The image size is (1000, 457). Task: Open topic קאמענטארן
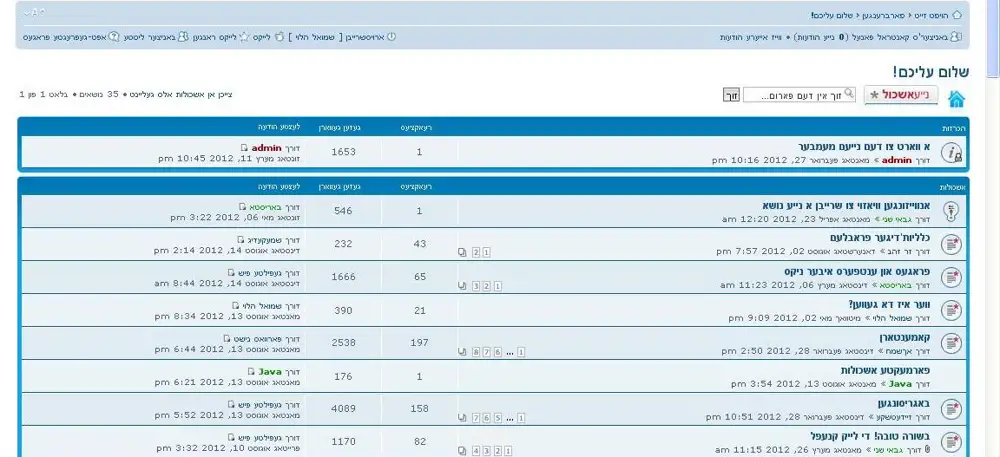[x=904, y=337]
